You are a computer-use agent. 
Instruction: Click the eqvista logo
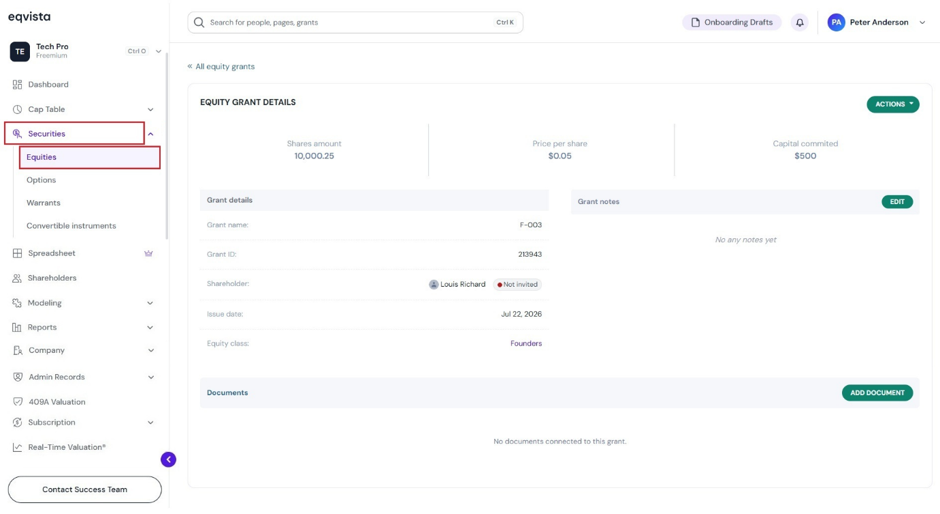click(x=29, y=17)
